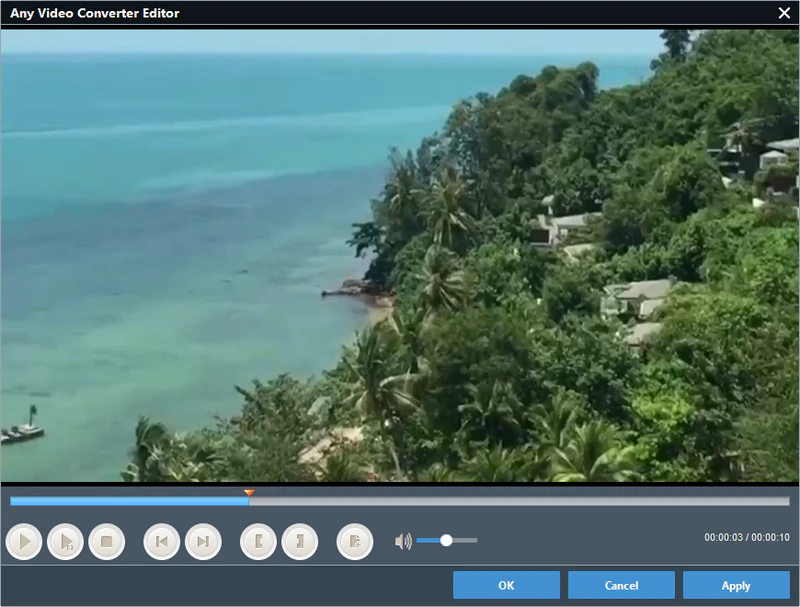This screenshot has height=607, width=800.
Task: Confirm edits with the OK button
Action: [x=506, y=585]
